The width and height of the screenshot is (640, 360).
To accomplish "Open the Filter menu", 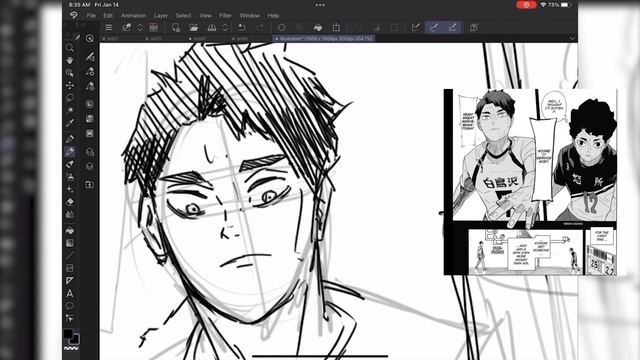I will point(225,16).
